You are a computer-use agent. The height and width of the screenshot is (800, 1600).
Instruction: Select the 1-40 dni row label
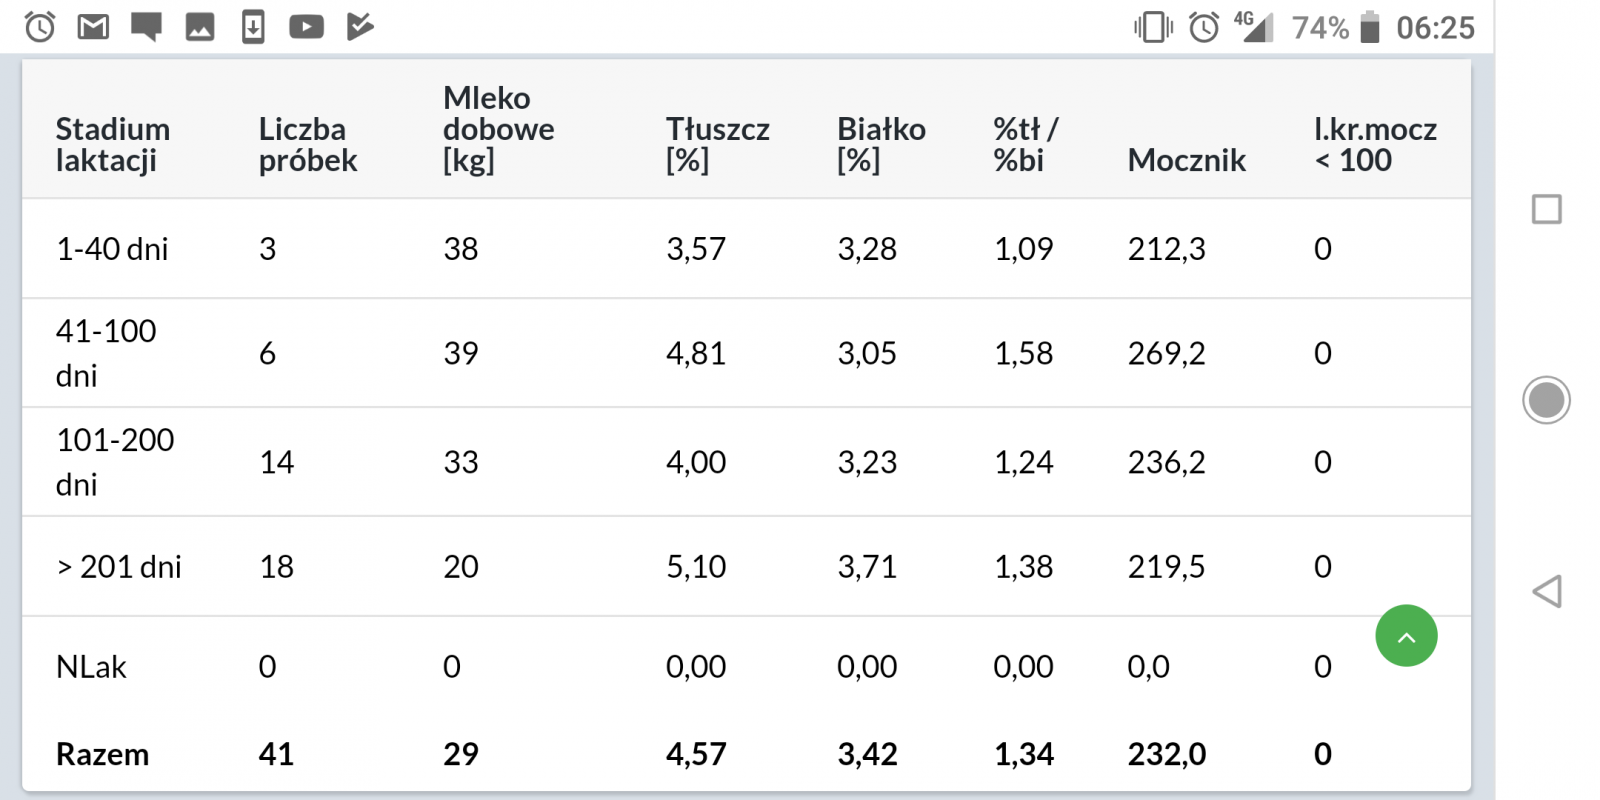click(112, 249)
